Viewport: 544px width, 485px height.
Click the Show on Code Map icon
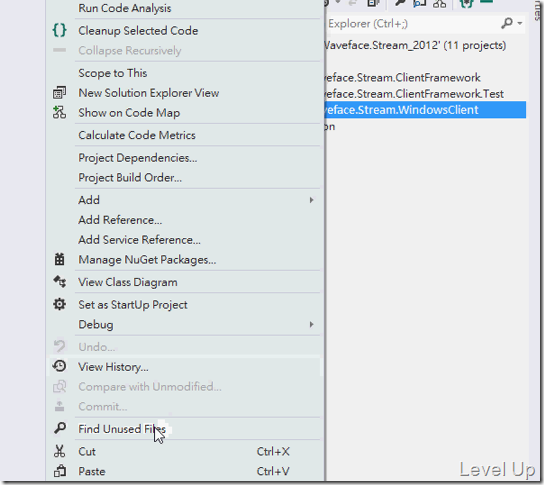(x=59, y=112)
